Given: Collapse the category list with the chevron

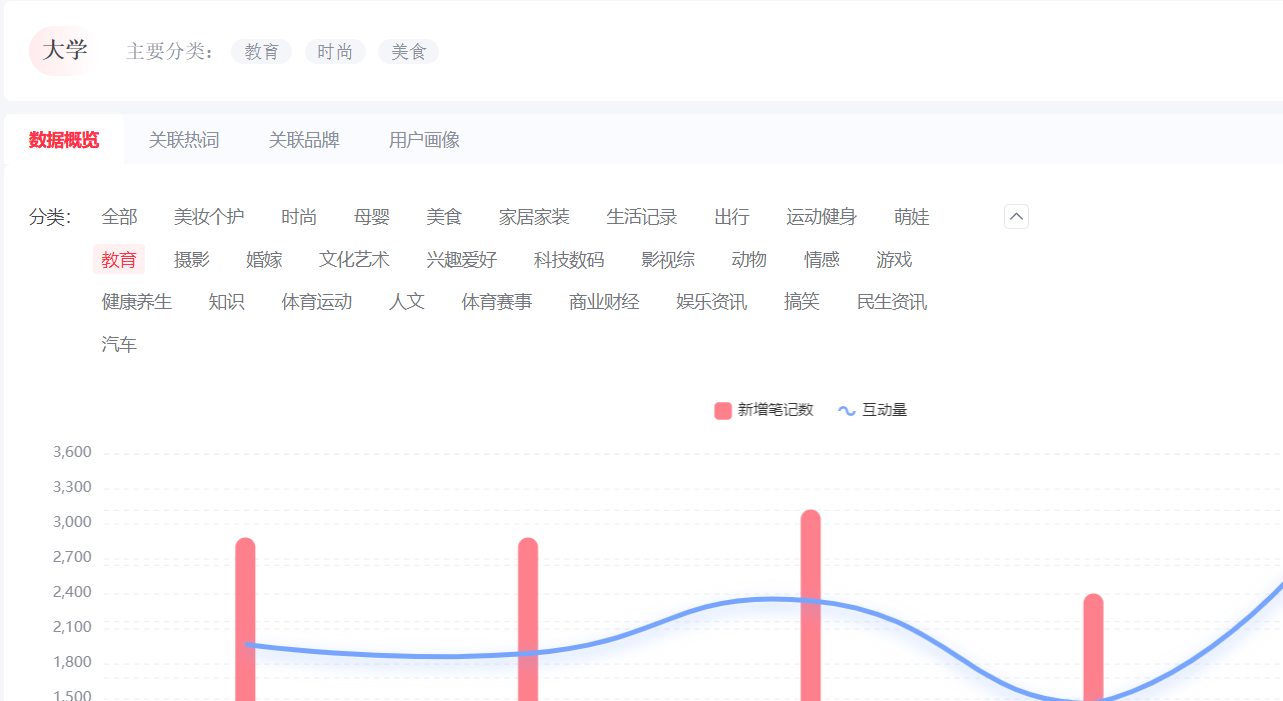Looking at the screenshot, I should click(1016, 217).
